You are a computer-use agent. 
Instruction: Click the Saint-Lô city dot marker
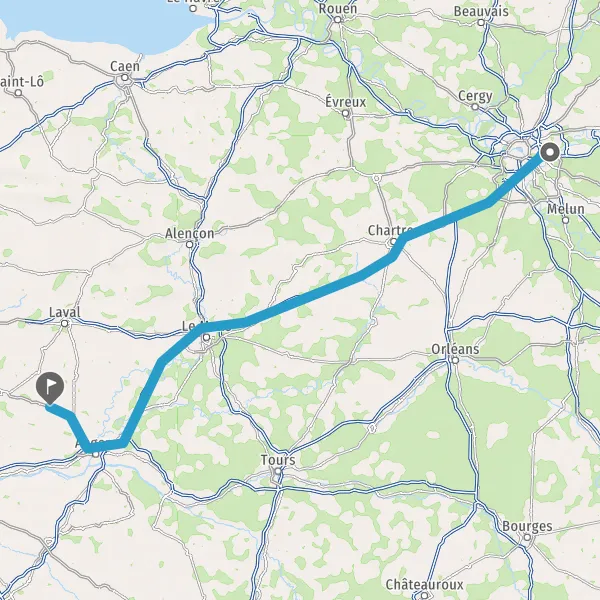click(18, 93)
